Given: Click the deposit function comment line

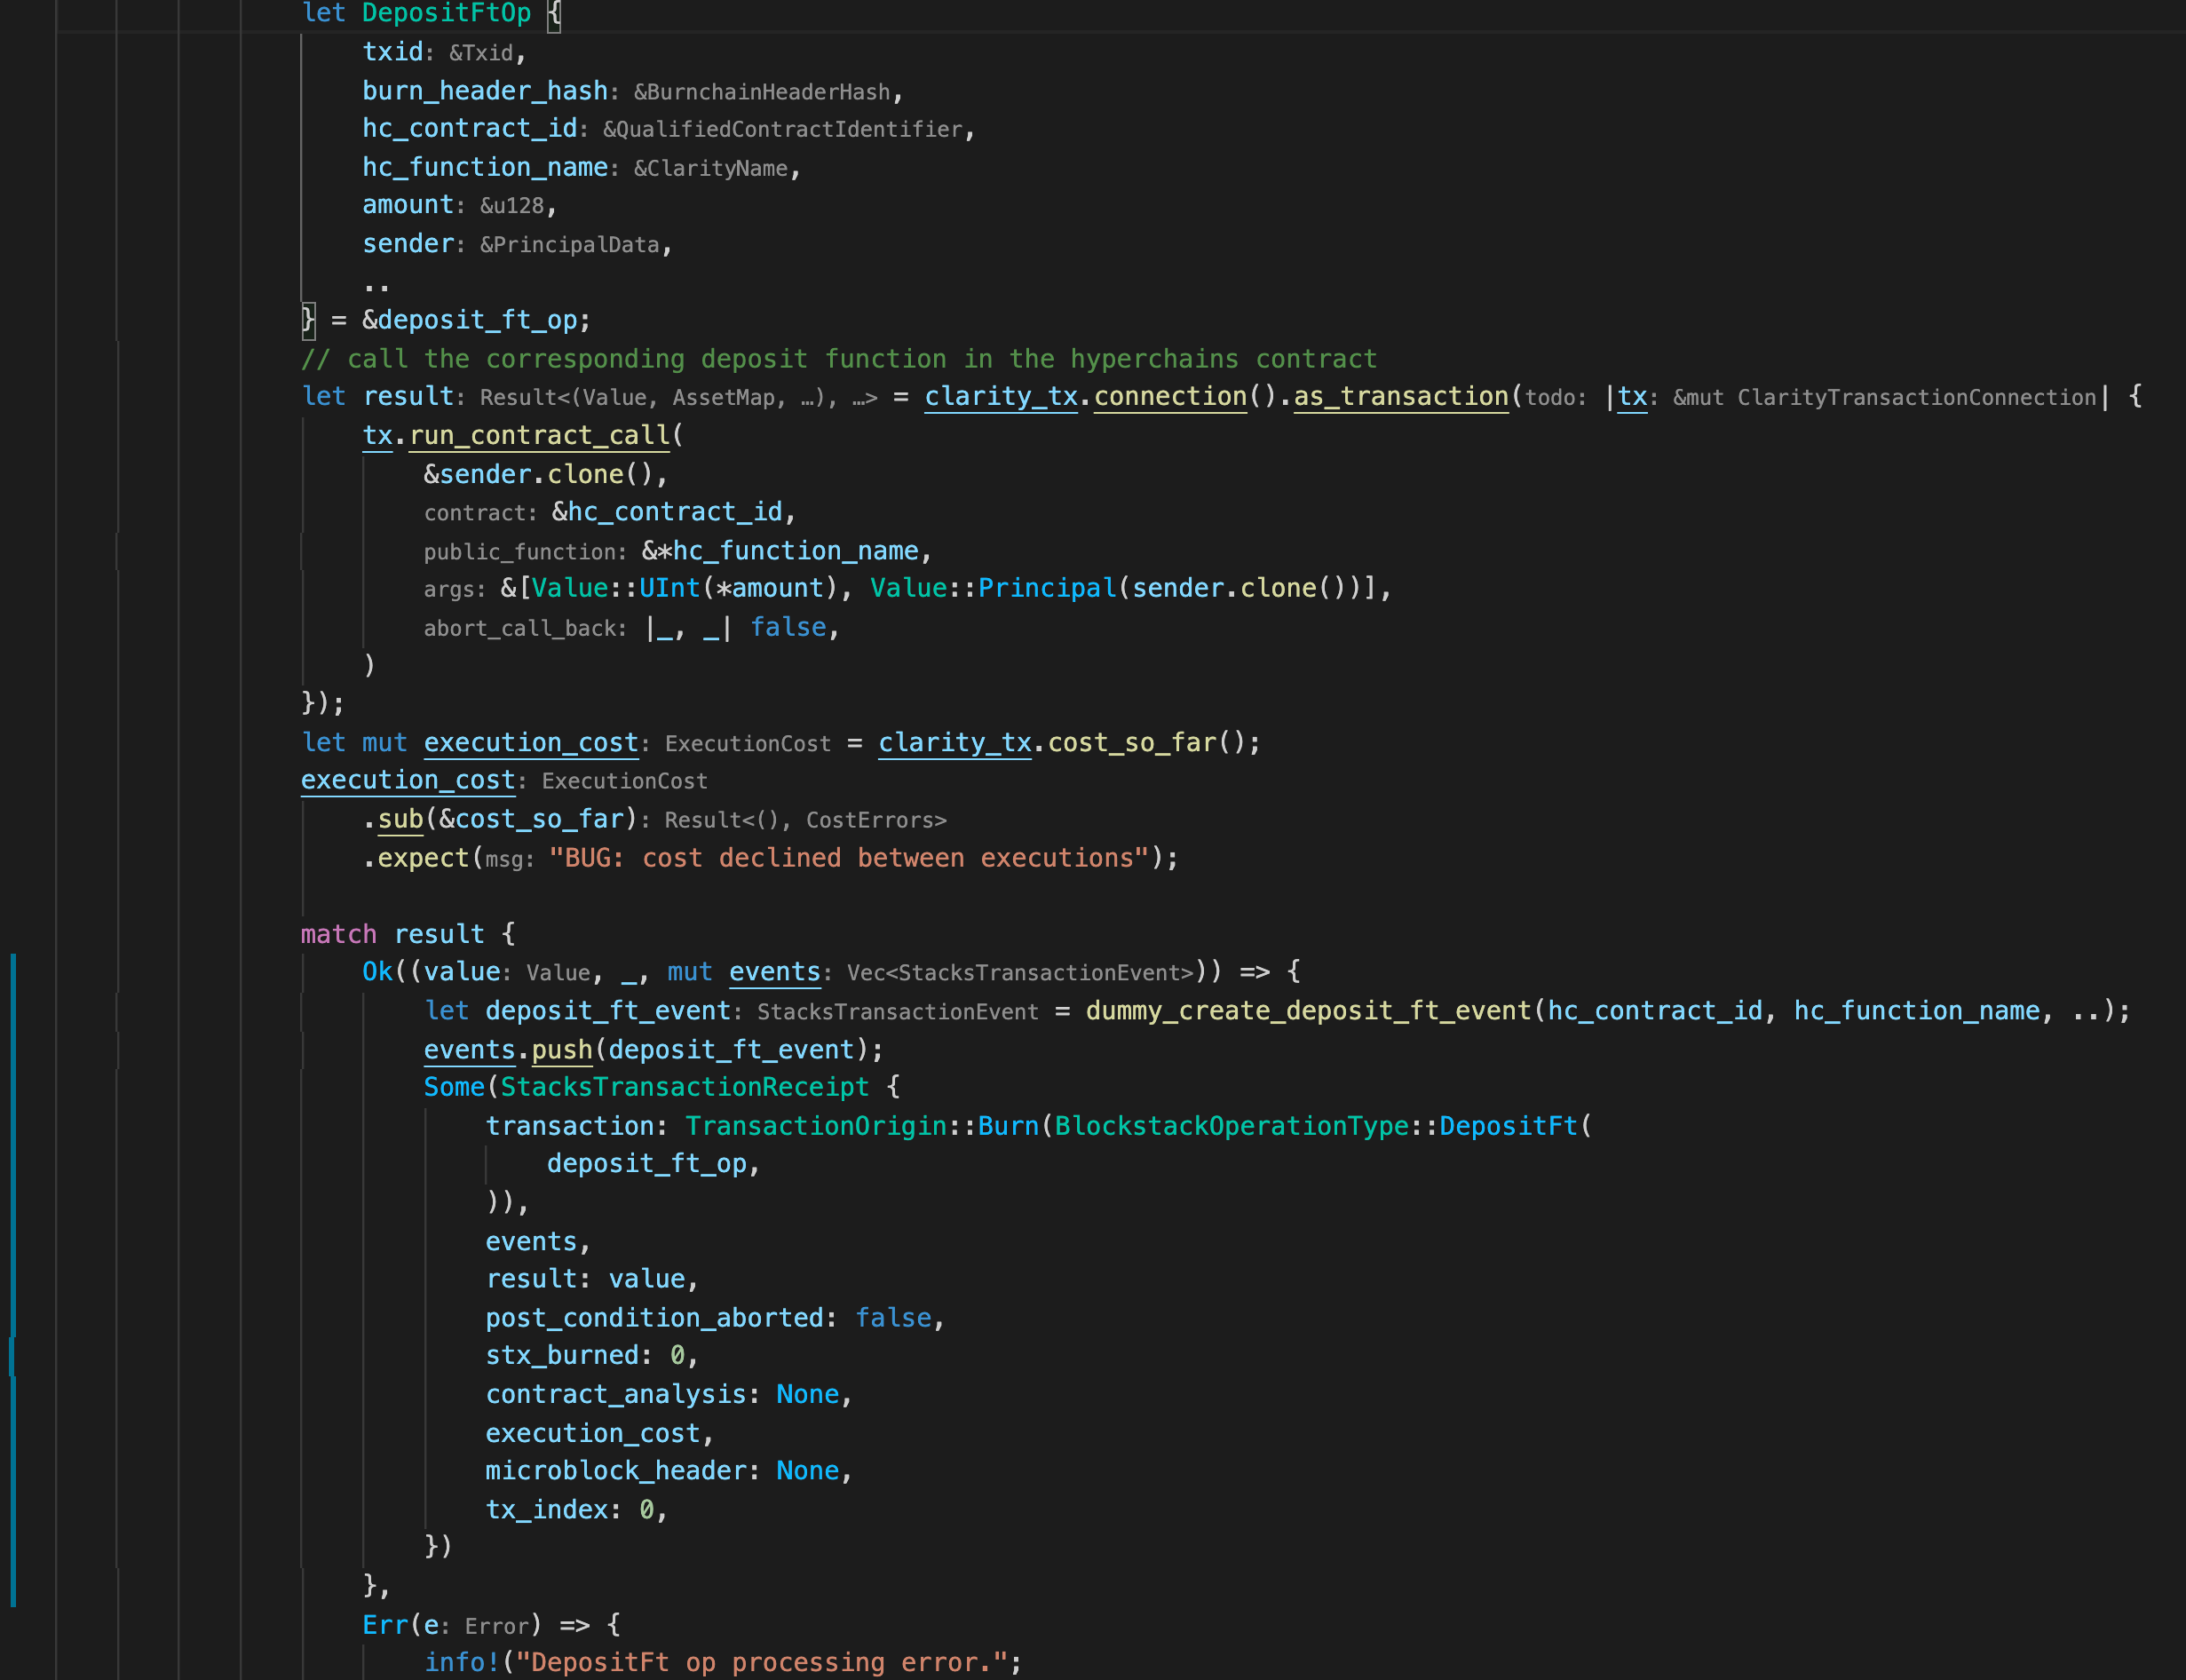Looking at the screenshot, I should click(x=840, y=358).
